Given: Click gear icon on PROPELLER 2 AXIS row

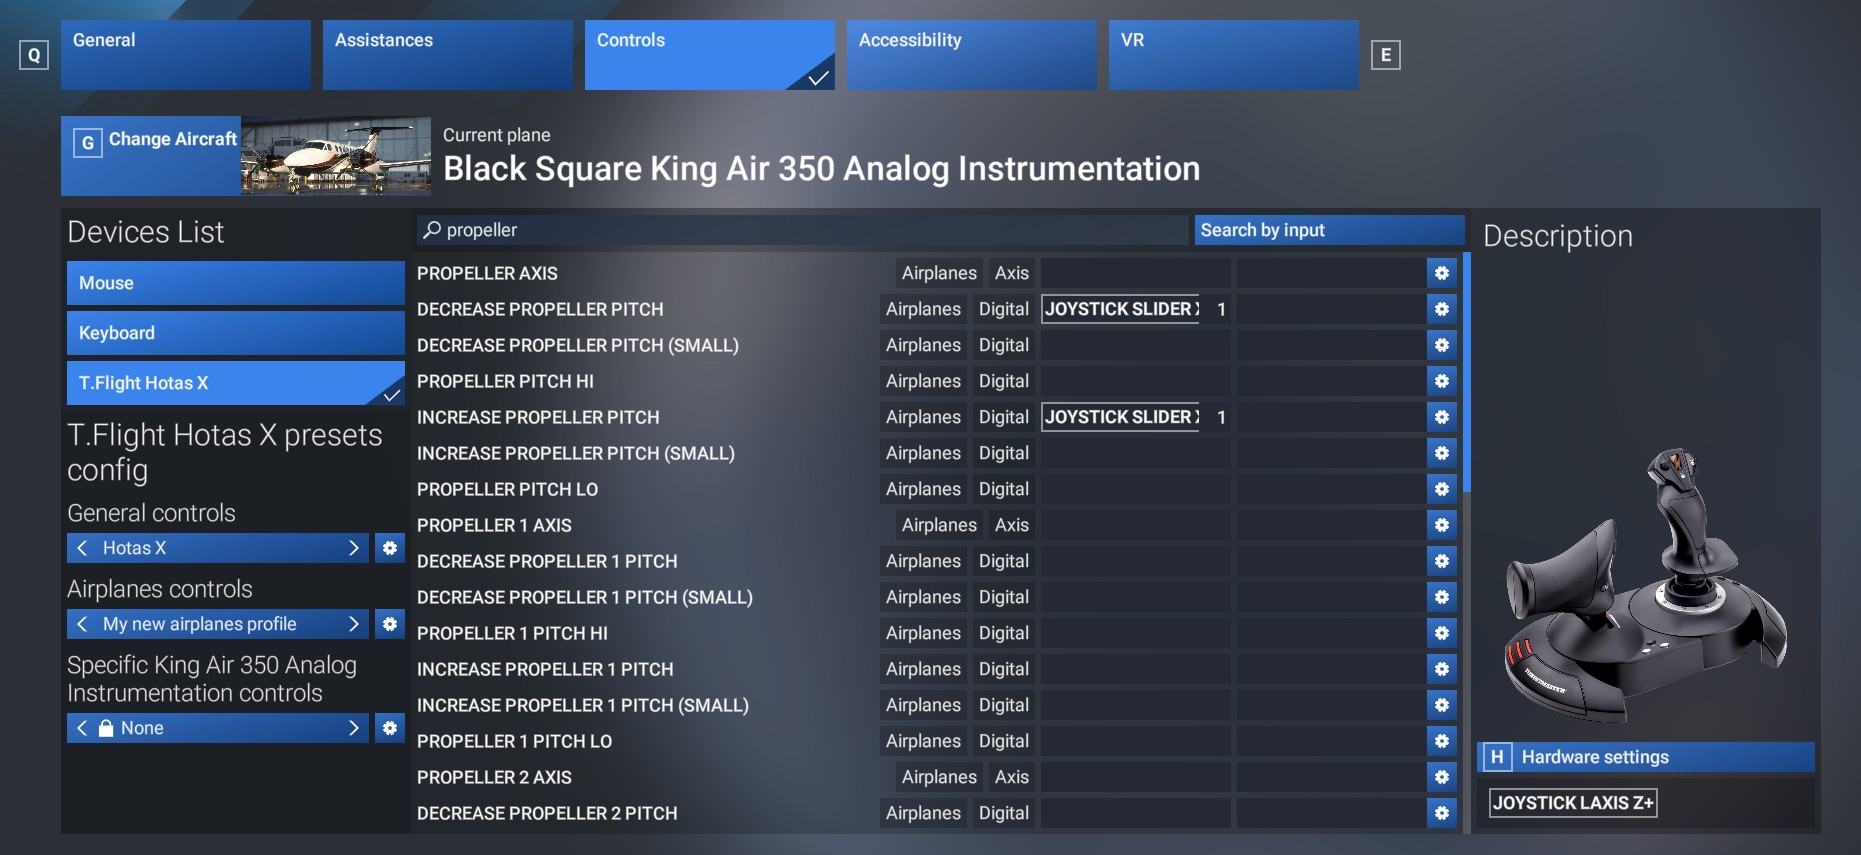Looking at the screenshot, I should tap(1441, 777).
